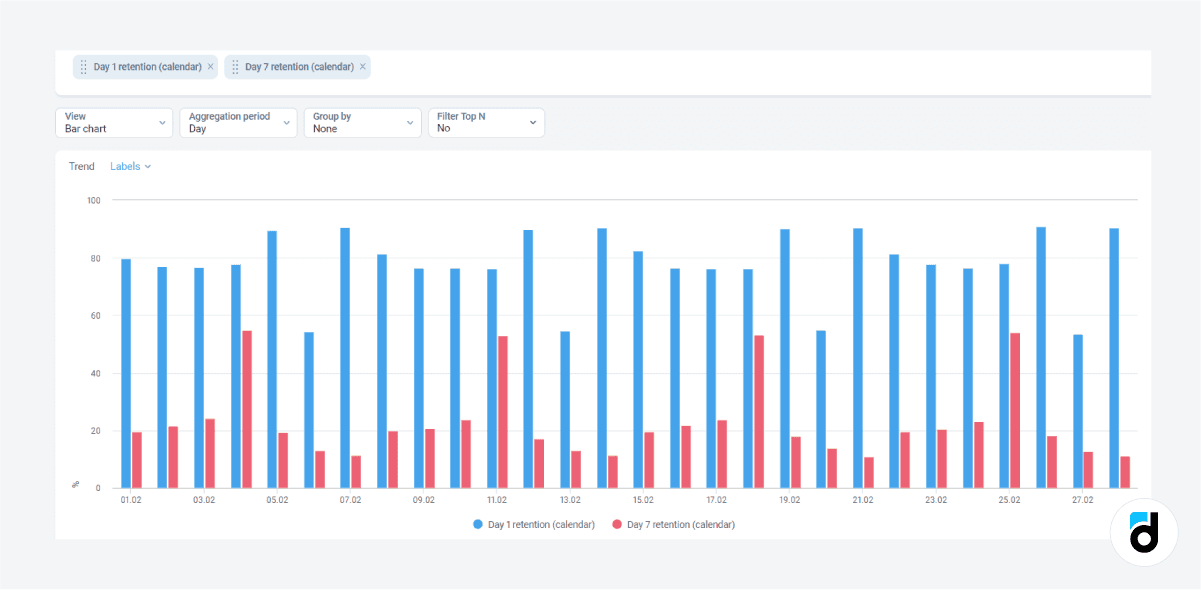The width and height of the screenshot is (1201, 590).
Task: Click the blue bar for 05.02
Action: point(272,360)
